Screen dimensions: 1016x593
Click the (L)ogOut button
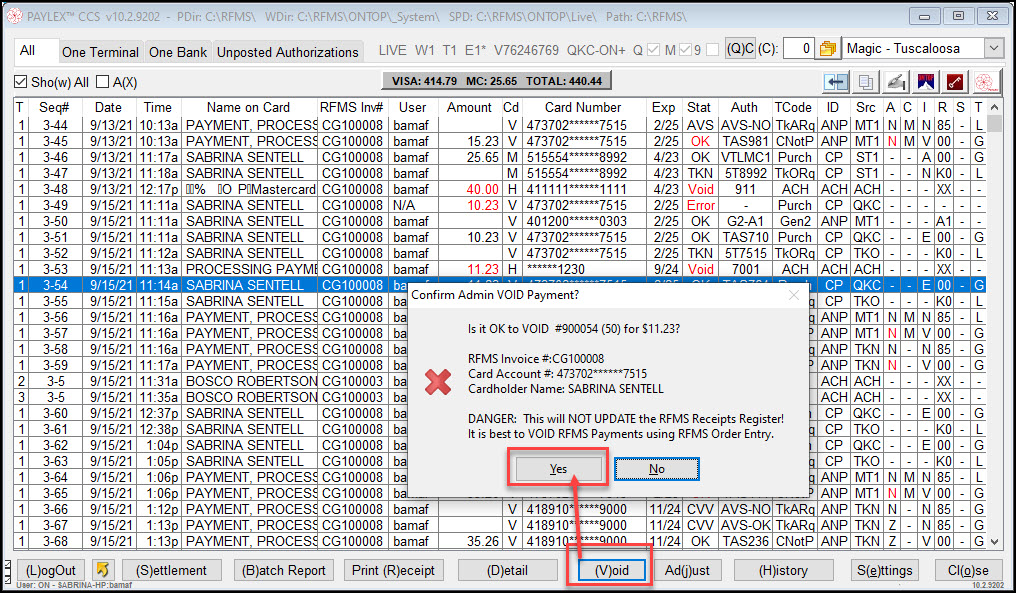(x=51, y=570)
